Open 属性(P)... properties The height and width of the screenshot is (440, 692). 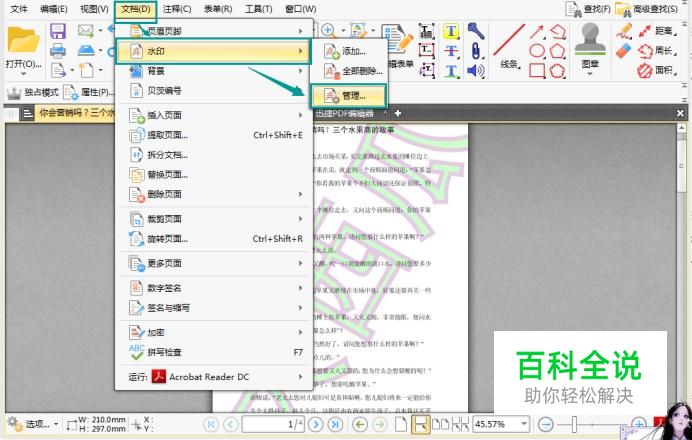click(x=89, y=92)
